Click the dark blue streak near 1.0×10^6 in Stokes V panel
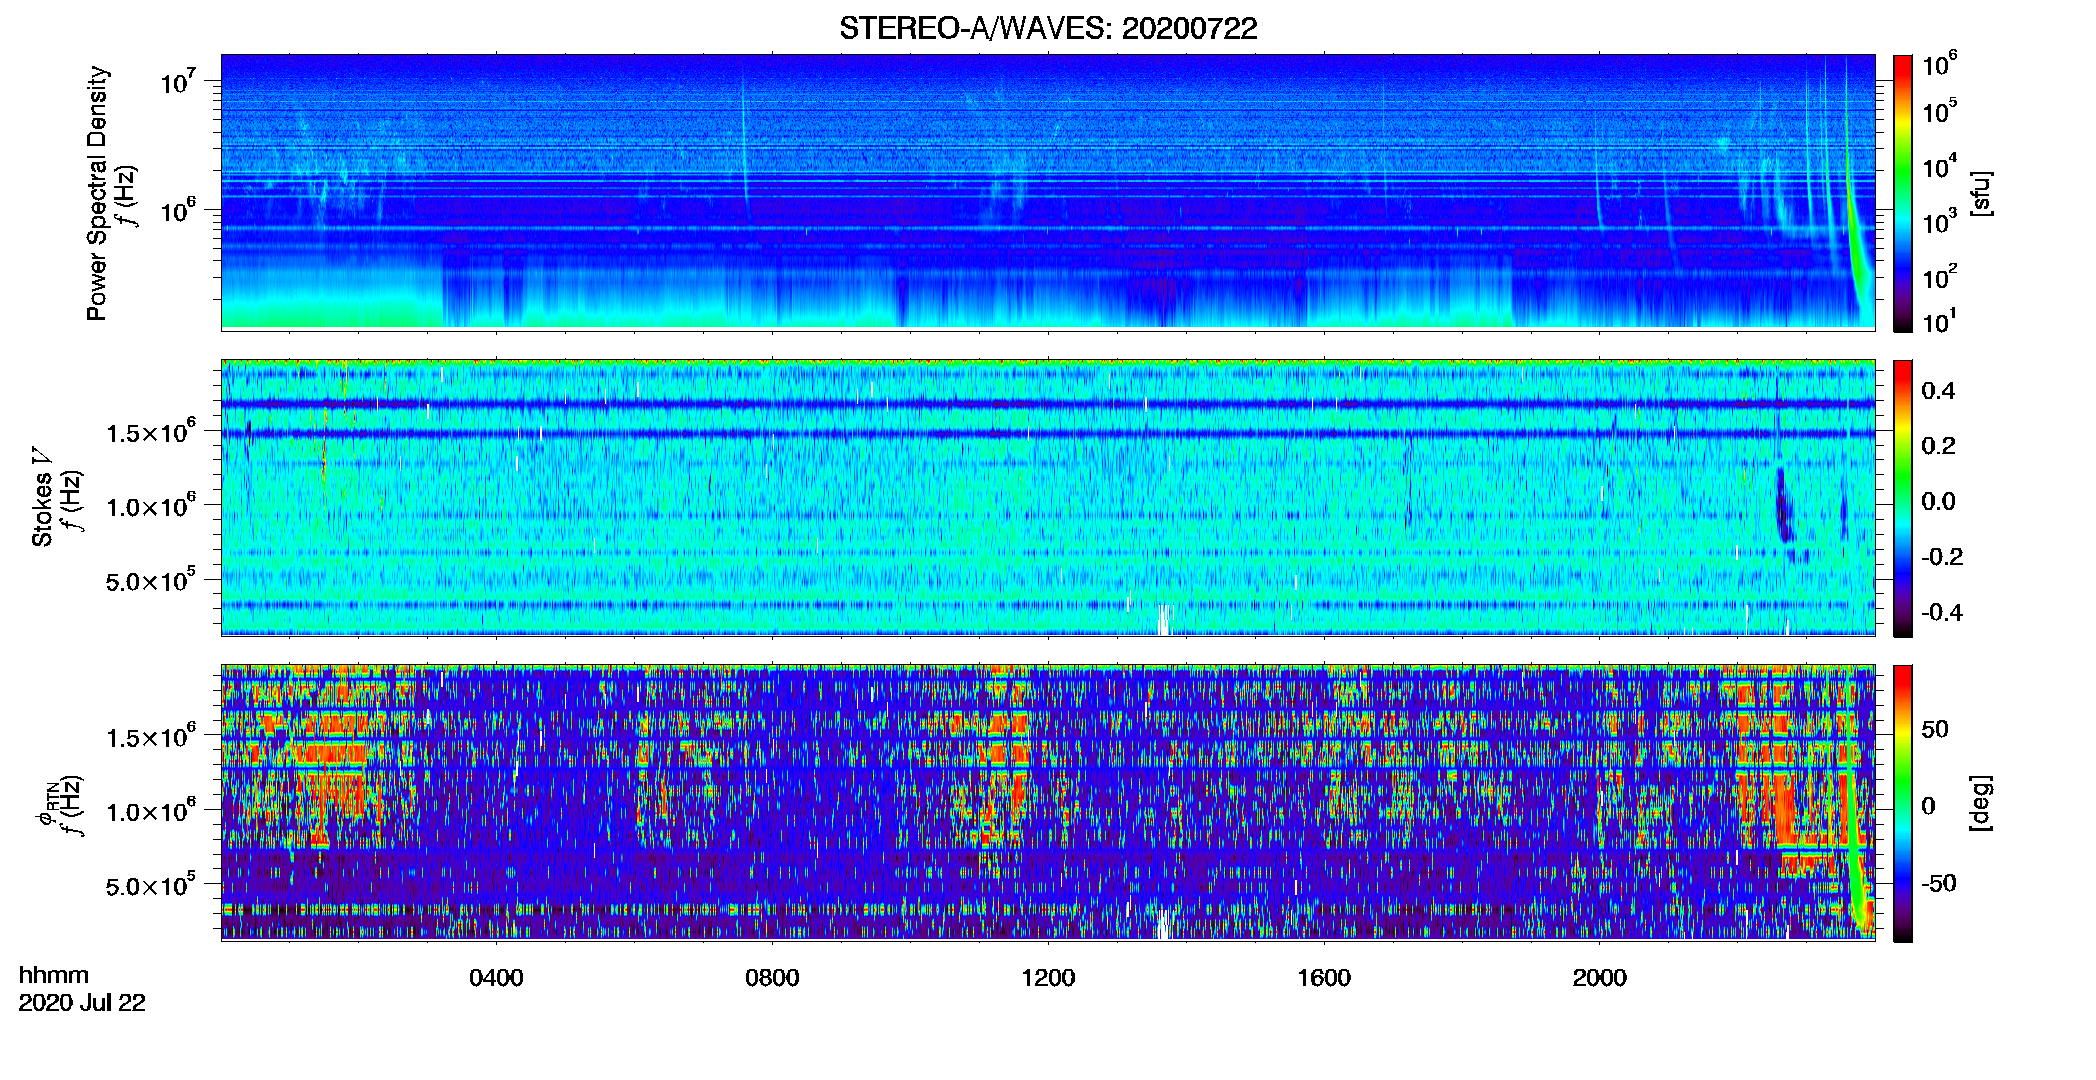 click(x=1783, y=505)
